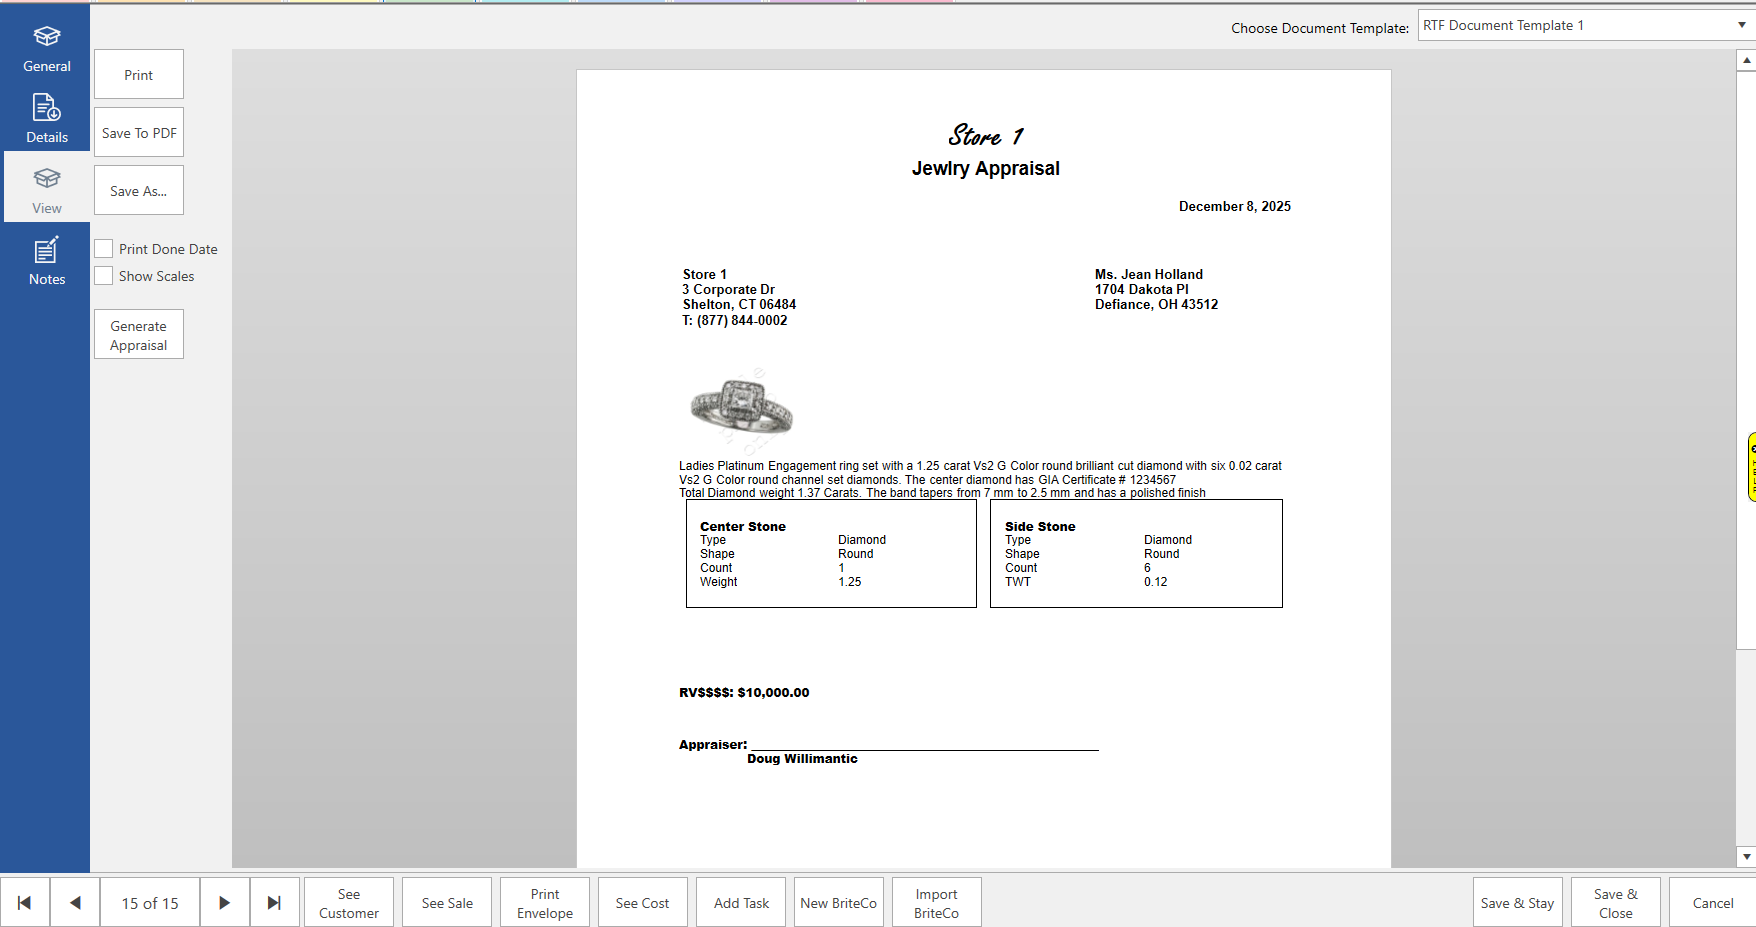This screenshot has width=1756, height=927.
Task: Open the General section icon
Action: pos(46,38)
